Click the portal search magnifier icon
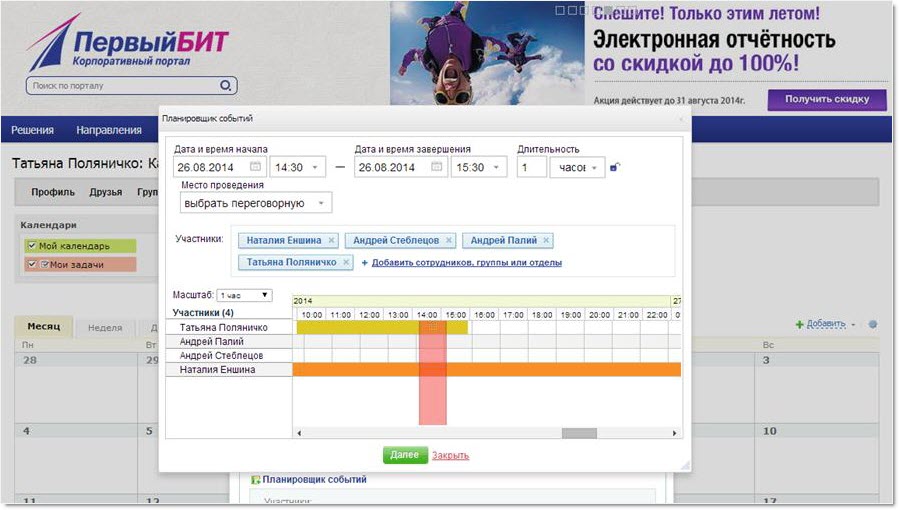 tap(226, 86)
